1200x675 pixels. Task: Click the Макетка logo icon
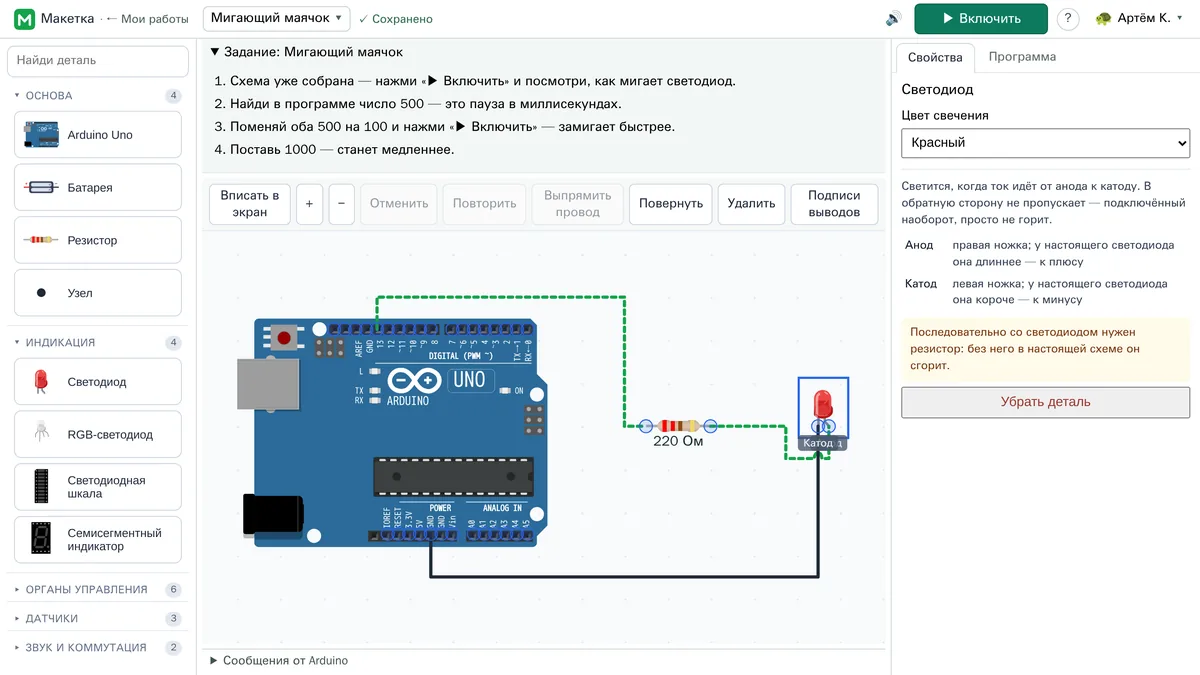click(24, 19)
